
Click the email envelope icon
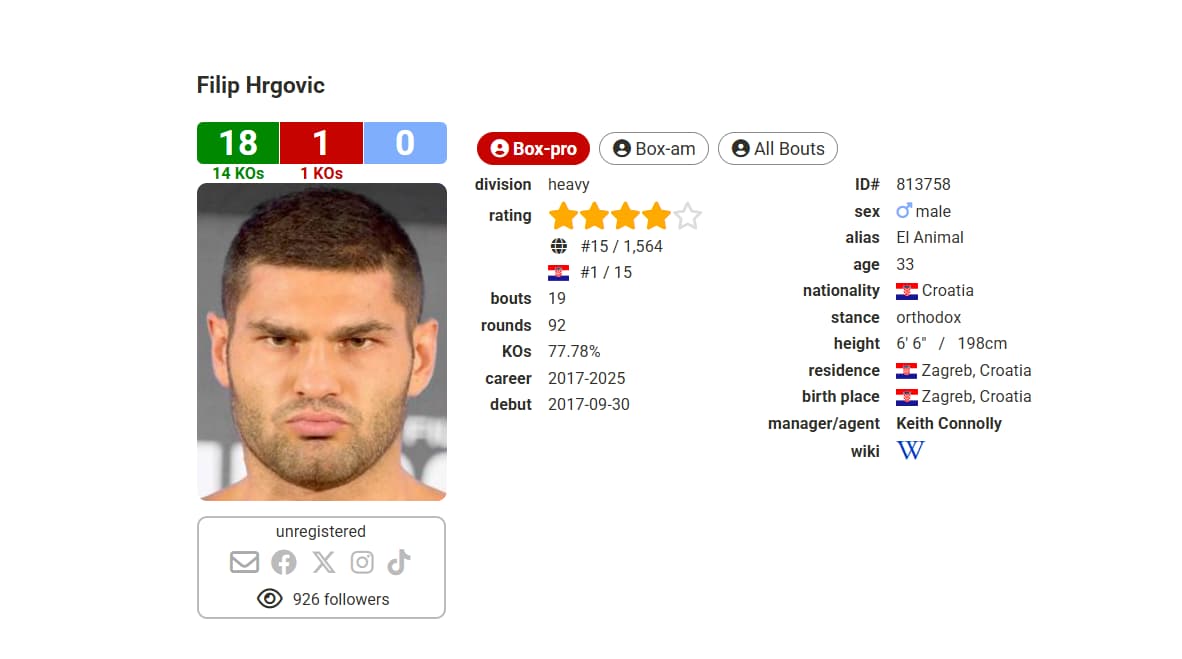(x=244, y=562)
